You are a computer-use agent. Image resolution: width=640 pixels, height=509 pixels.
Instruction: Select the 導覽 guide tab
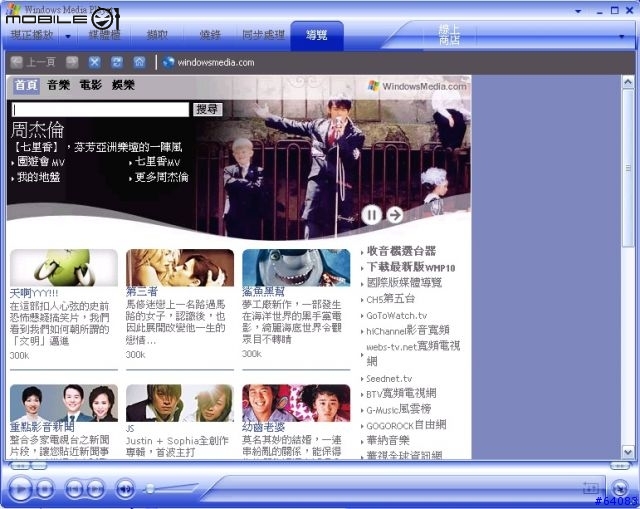click(317, 36)
